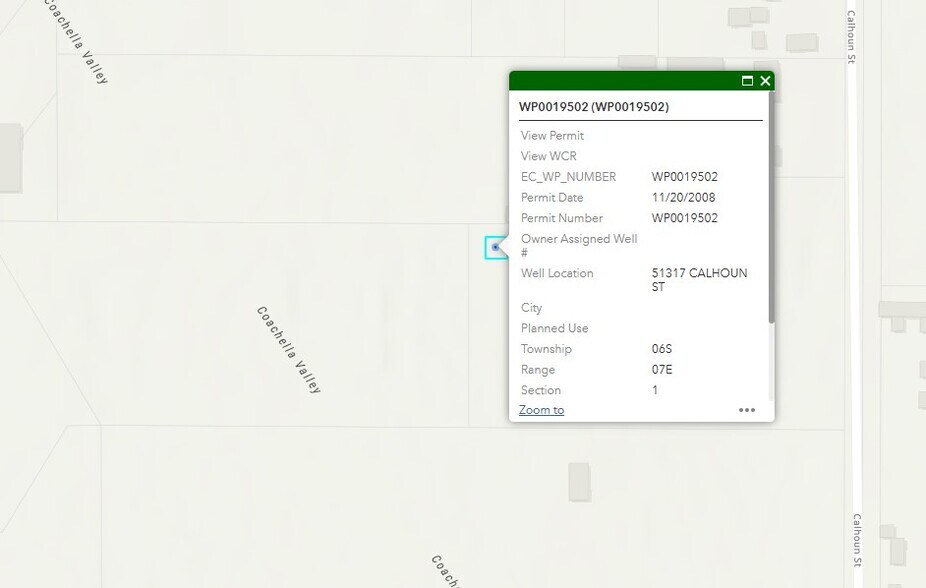Click the Township value 06S
Viewport: 926px width, 588px height.
662,348
